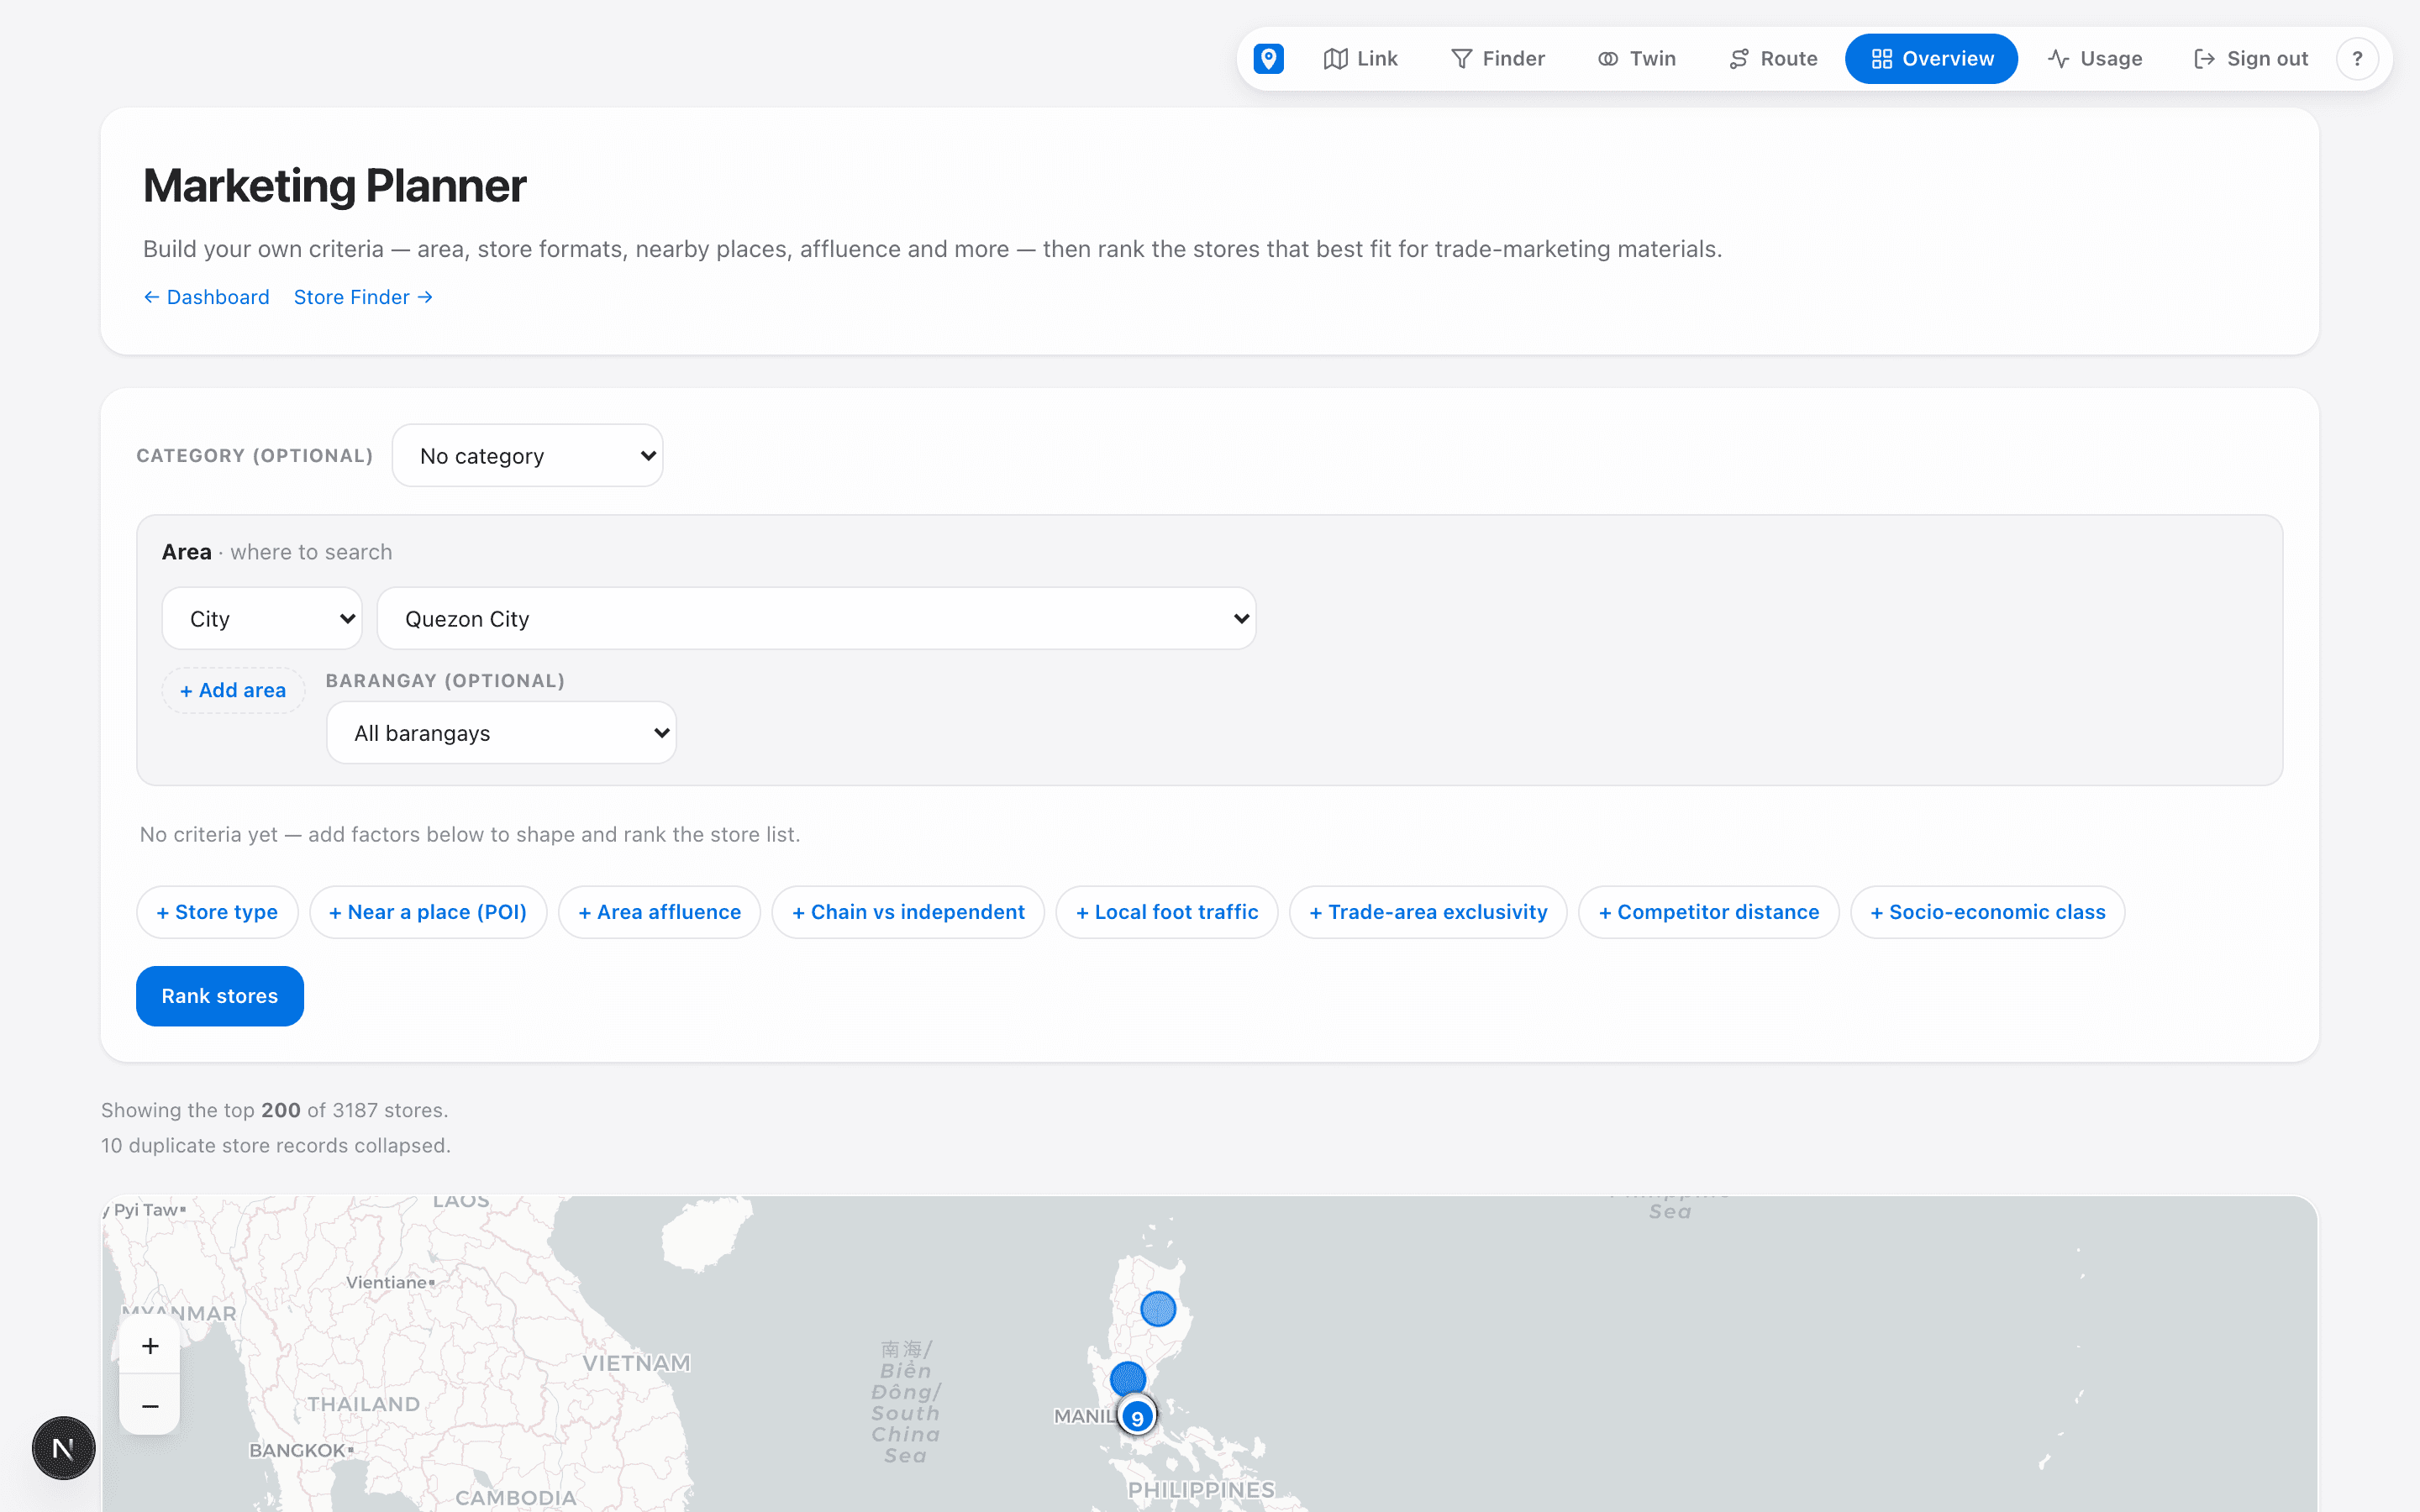The height and width of the screenshot is (1512, 2420).
Task: Click the Rank stores button
Action: (x=220, y=996)
